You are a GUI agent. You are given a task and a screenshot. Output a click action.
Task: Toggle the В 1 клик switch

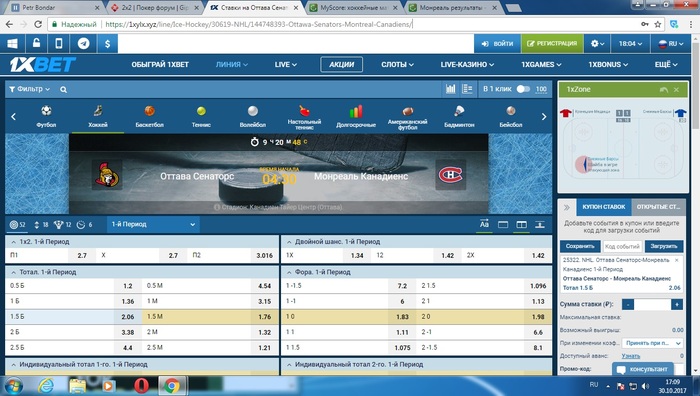pos(523,89)
